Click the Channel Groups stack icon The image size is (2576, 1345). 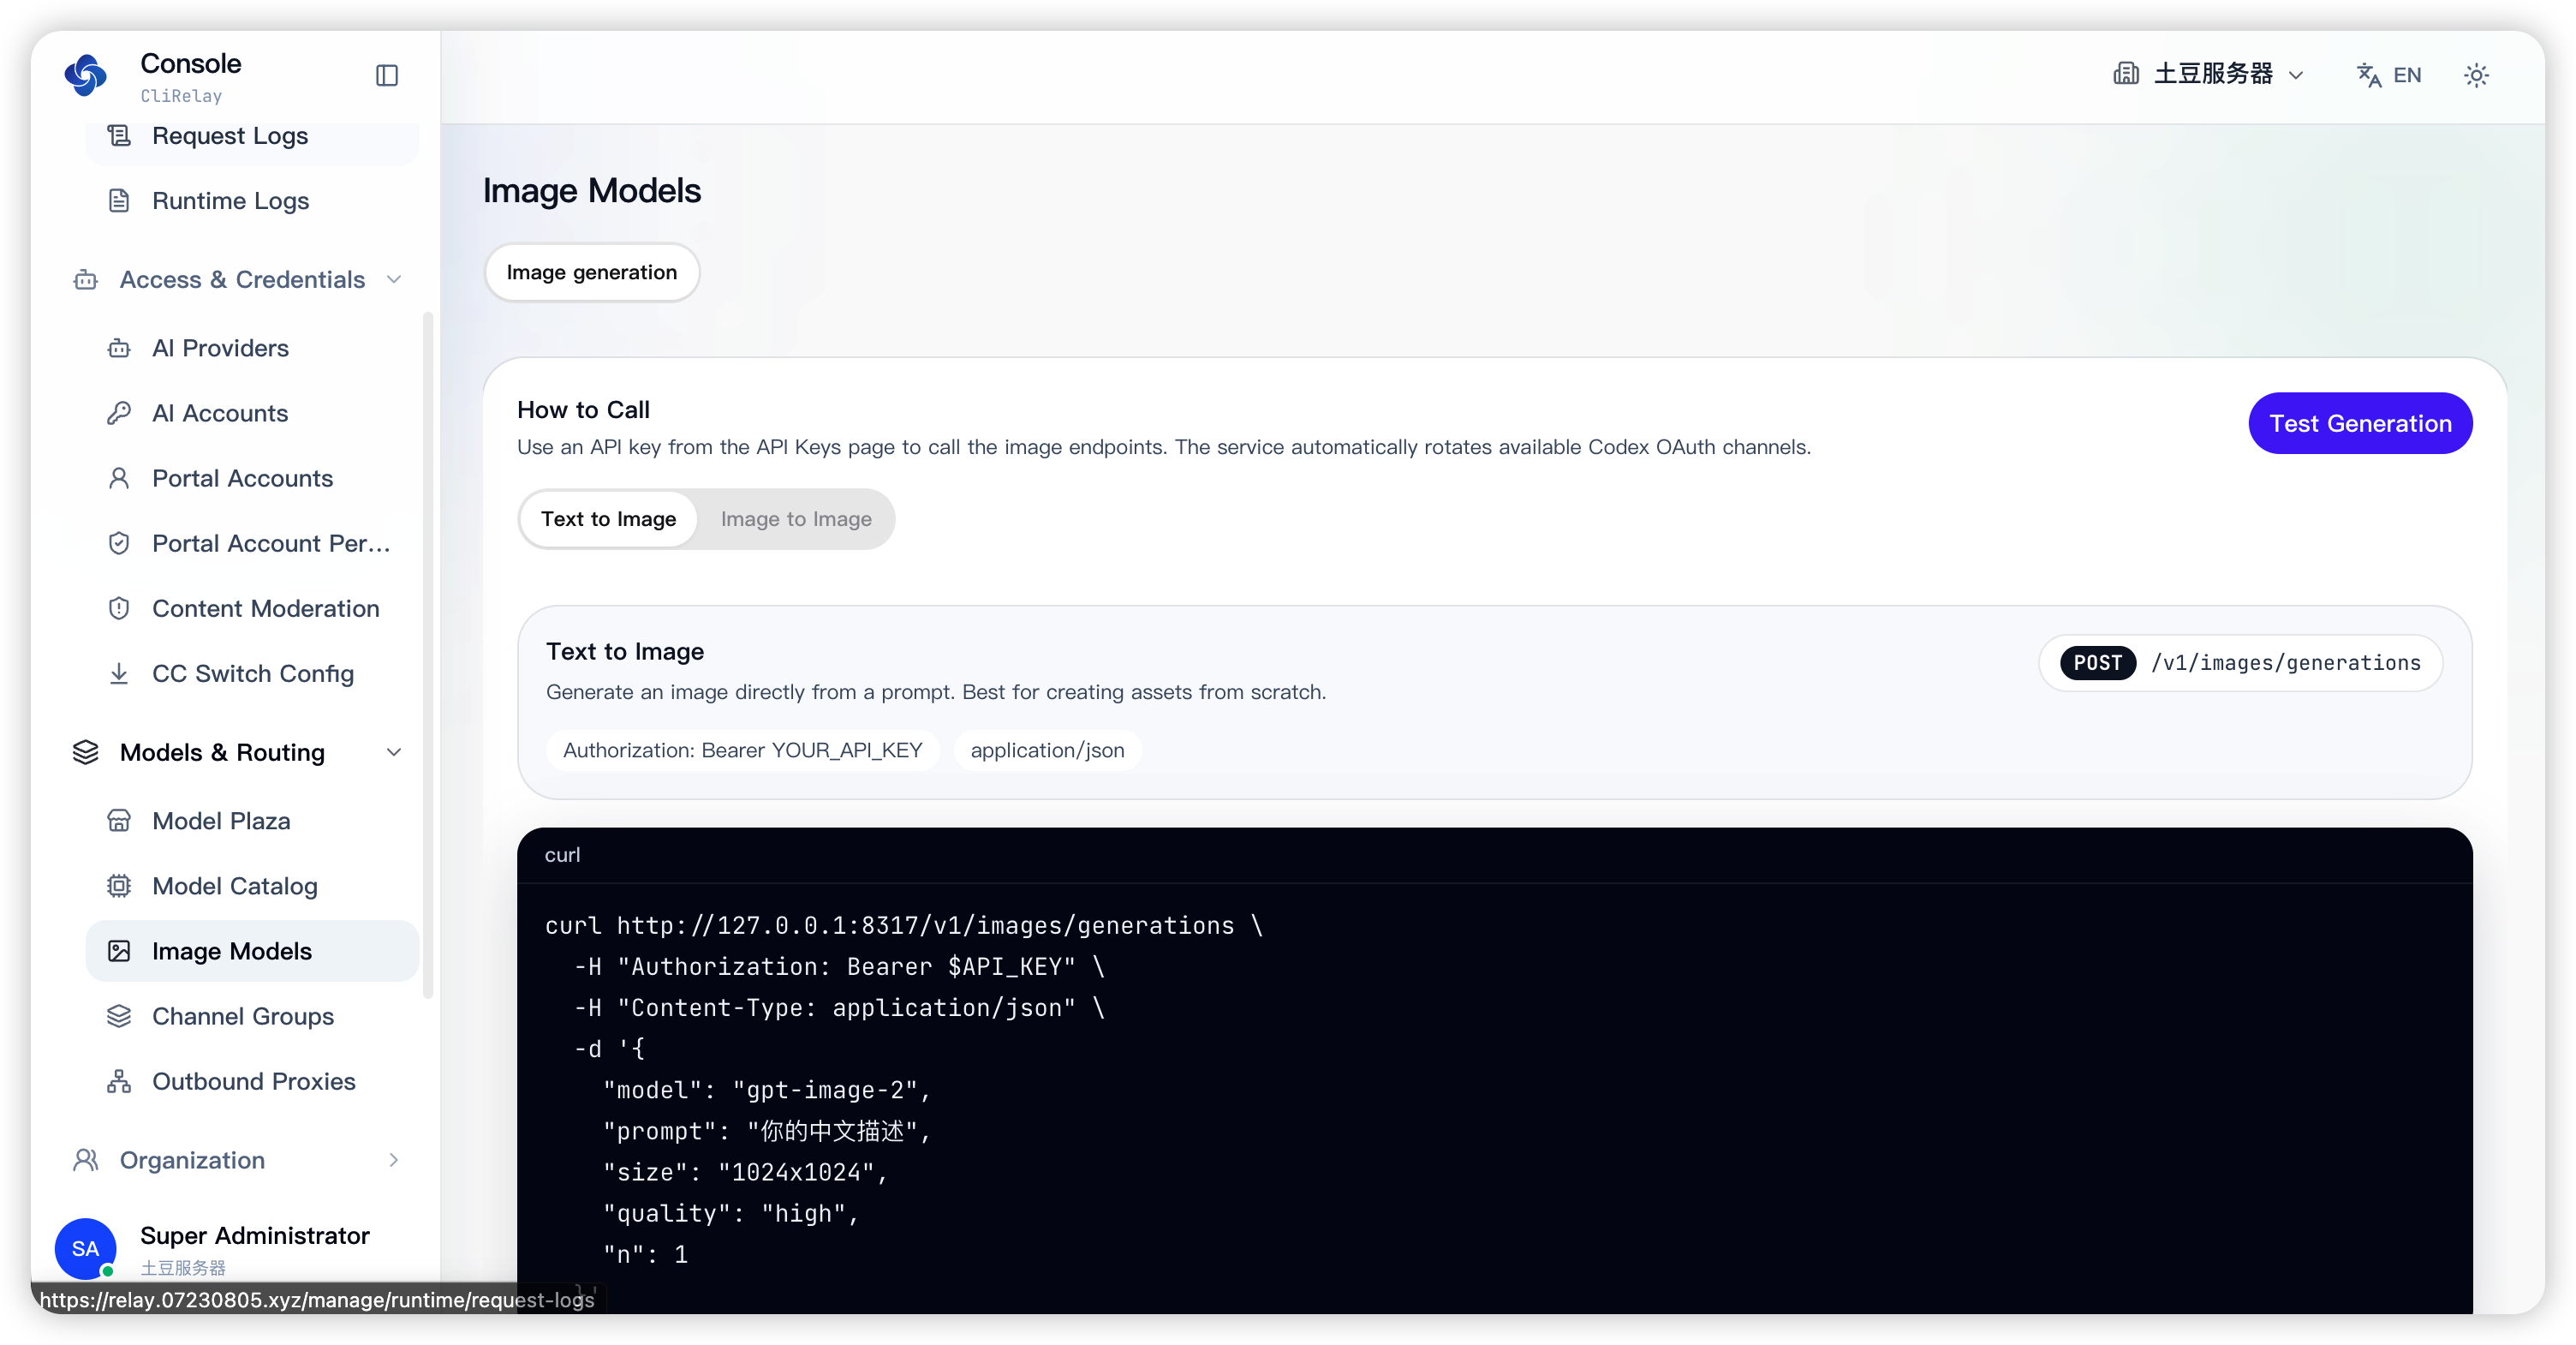pyautogui.click(x=119, y=1015)
